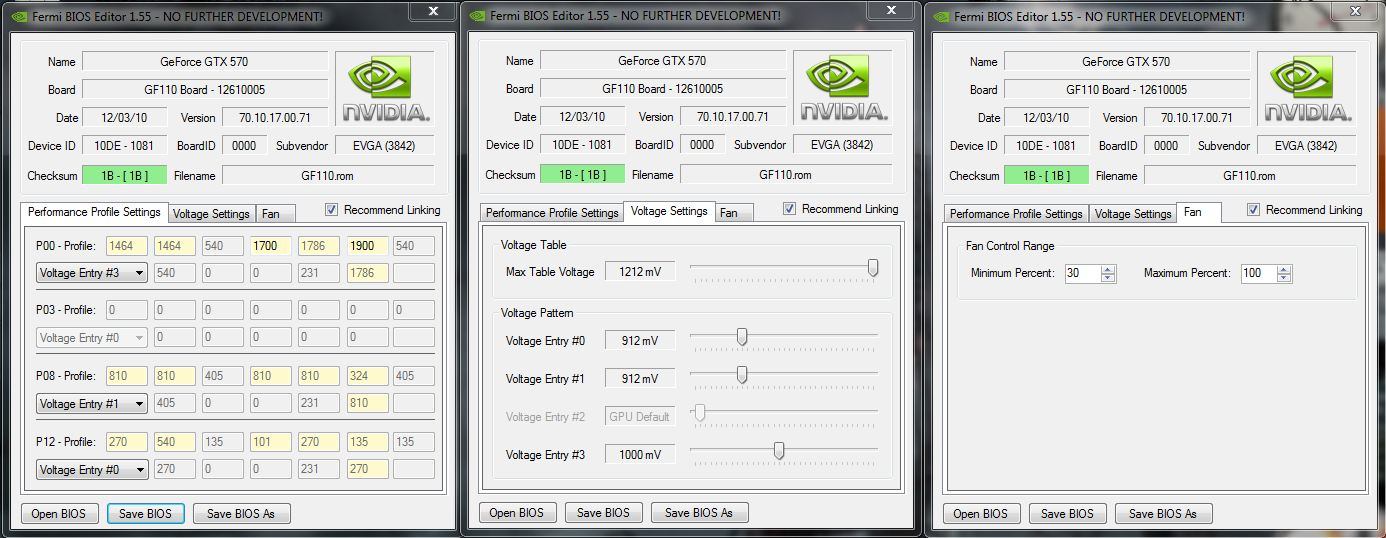Click the NVIDIA logo in the left window
The width and height of the screenshot is (1386, 538).
coord(385,90)
